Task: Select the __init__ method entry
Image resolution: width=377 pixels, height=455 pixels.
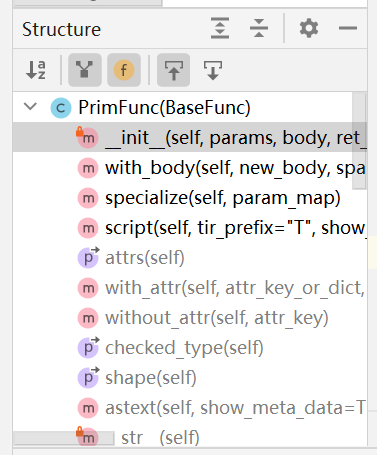Action: 190,137
